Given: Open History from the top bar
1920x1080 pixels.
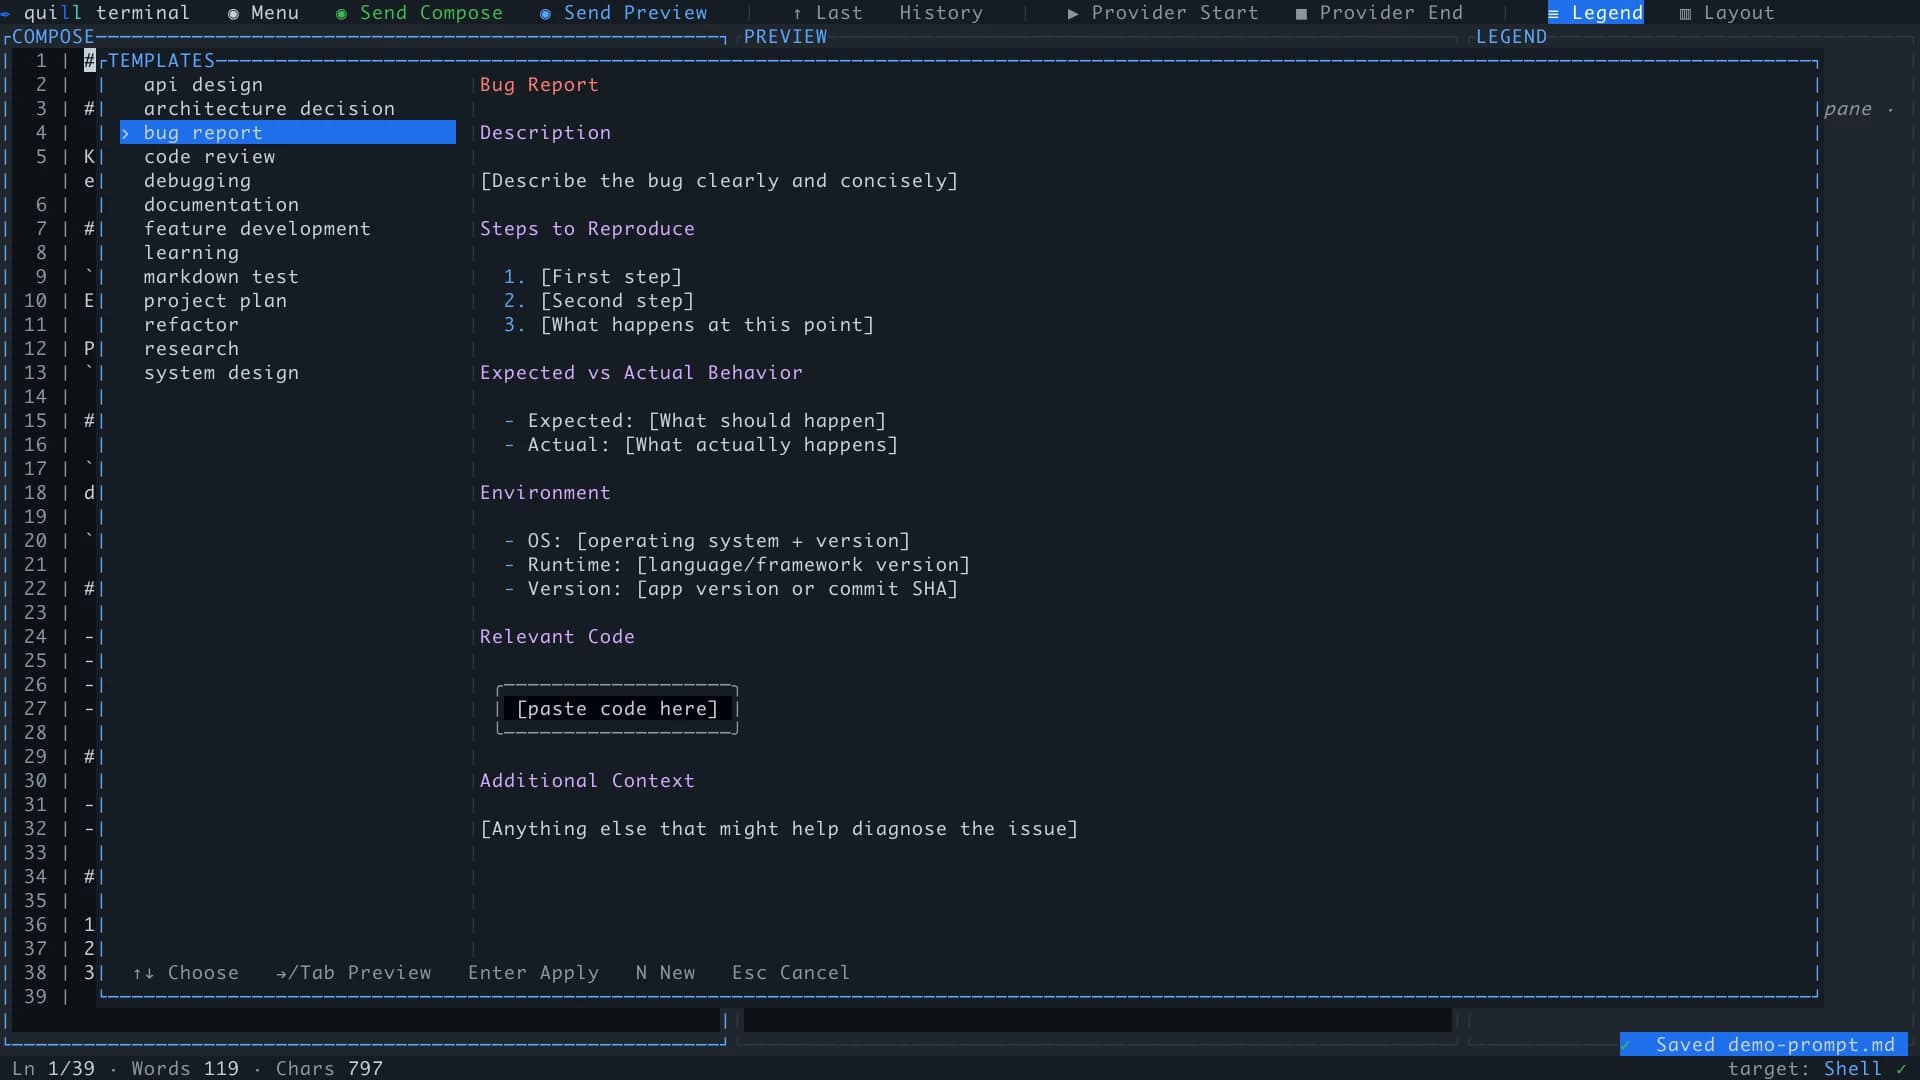Looking at the screenshot, I should (941, 13).
